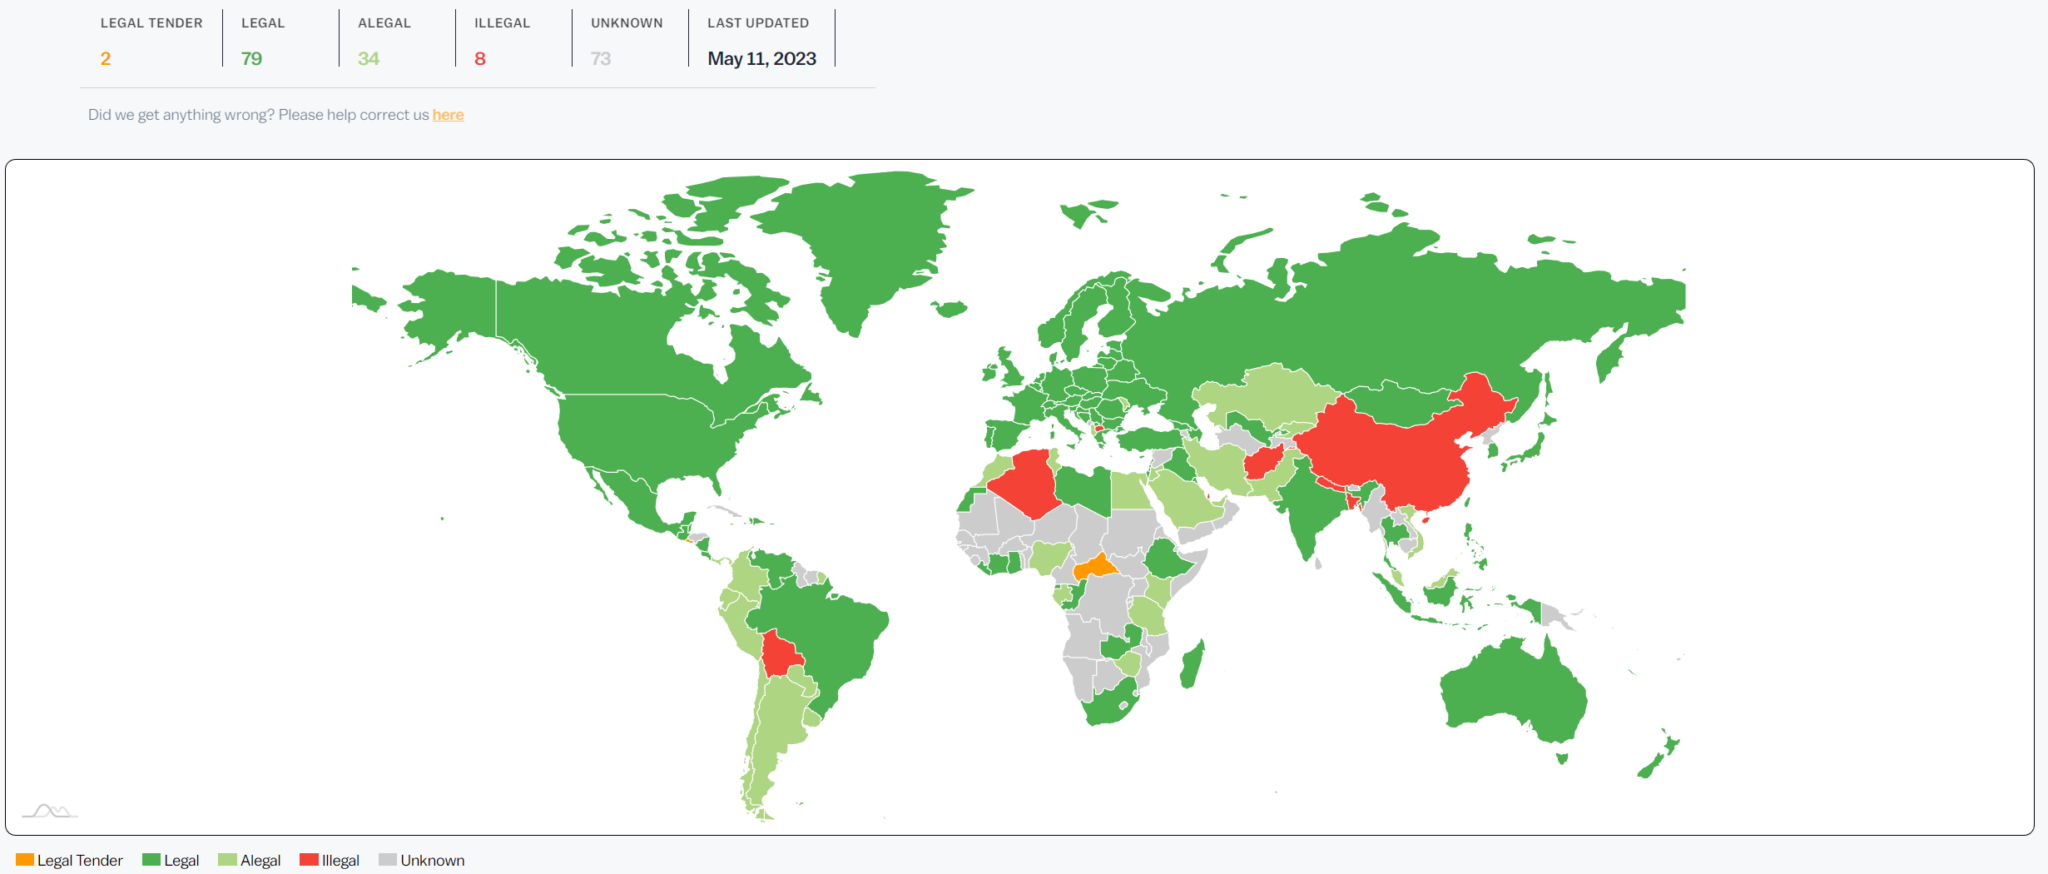Click the Illegal count 8

480,59
